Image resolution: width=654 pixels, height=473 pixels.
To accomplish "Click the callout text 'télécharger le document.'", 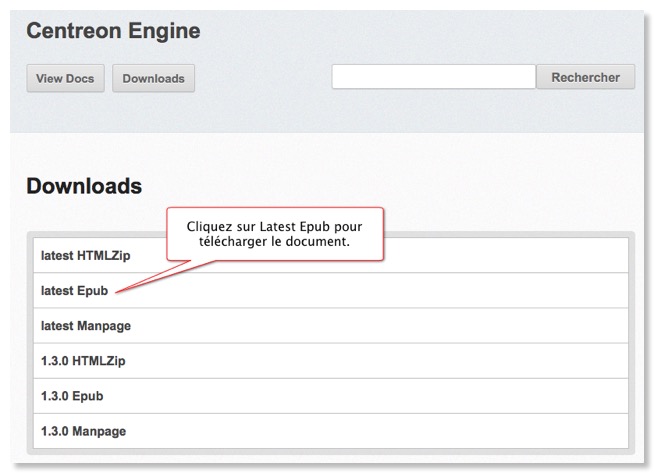I will 275,242.
